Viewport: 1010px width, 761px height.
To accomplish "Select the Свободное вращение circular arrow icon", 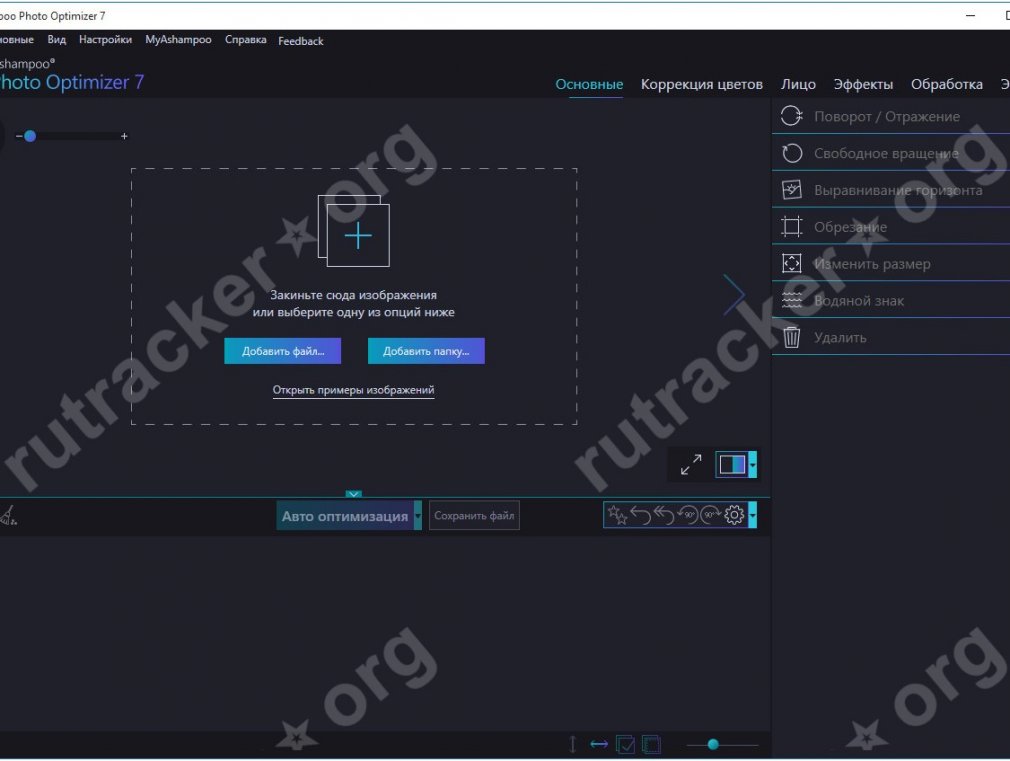I will pos(792,153).
